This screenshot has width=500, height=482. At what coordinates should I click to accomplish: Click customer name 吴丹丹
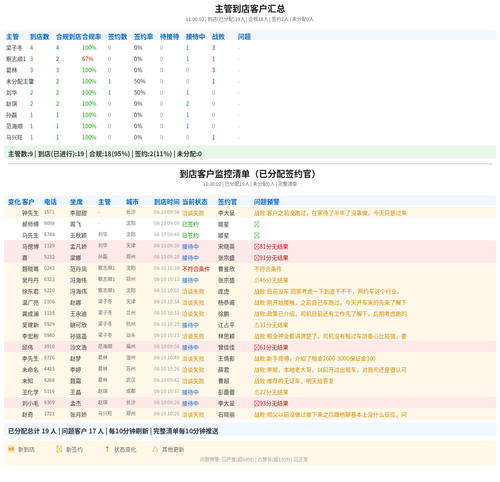click(x=30, y=280)
